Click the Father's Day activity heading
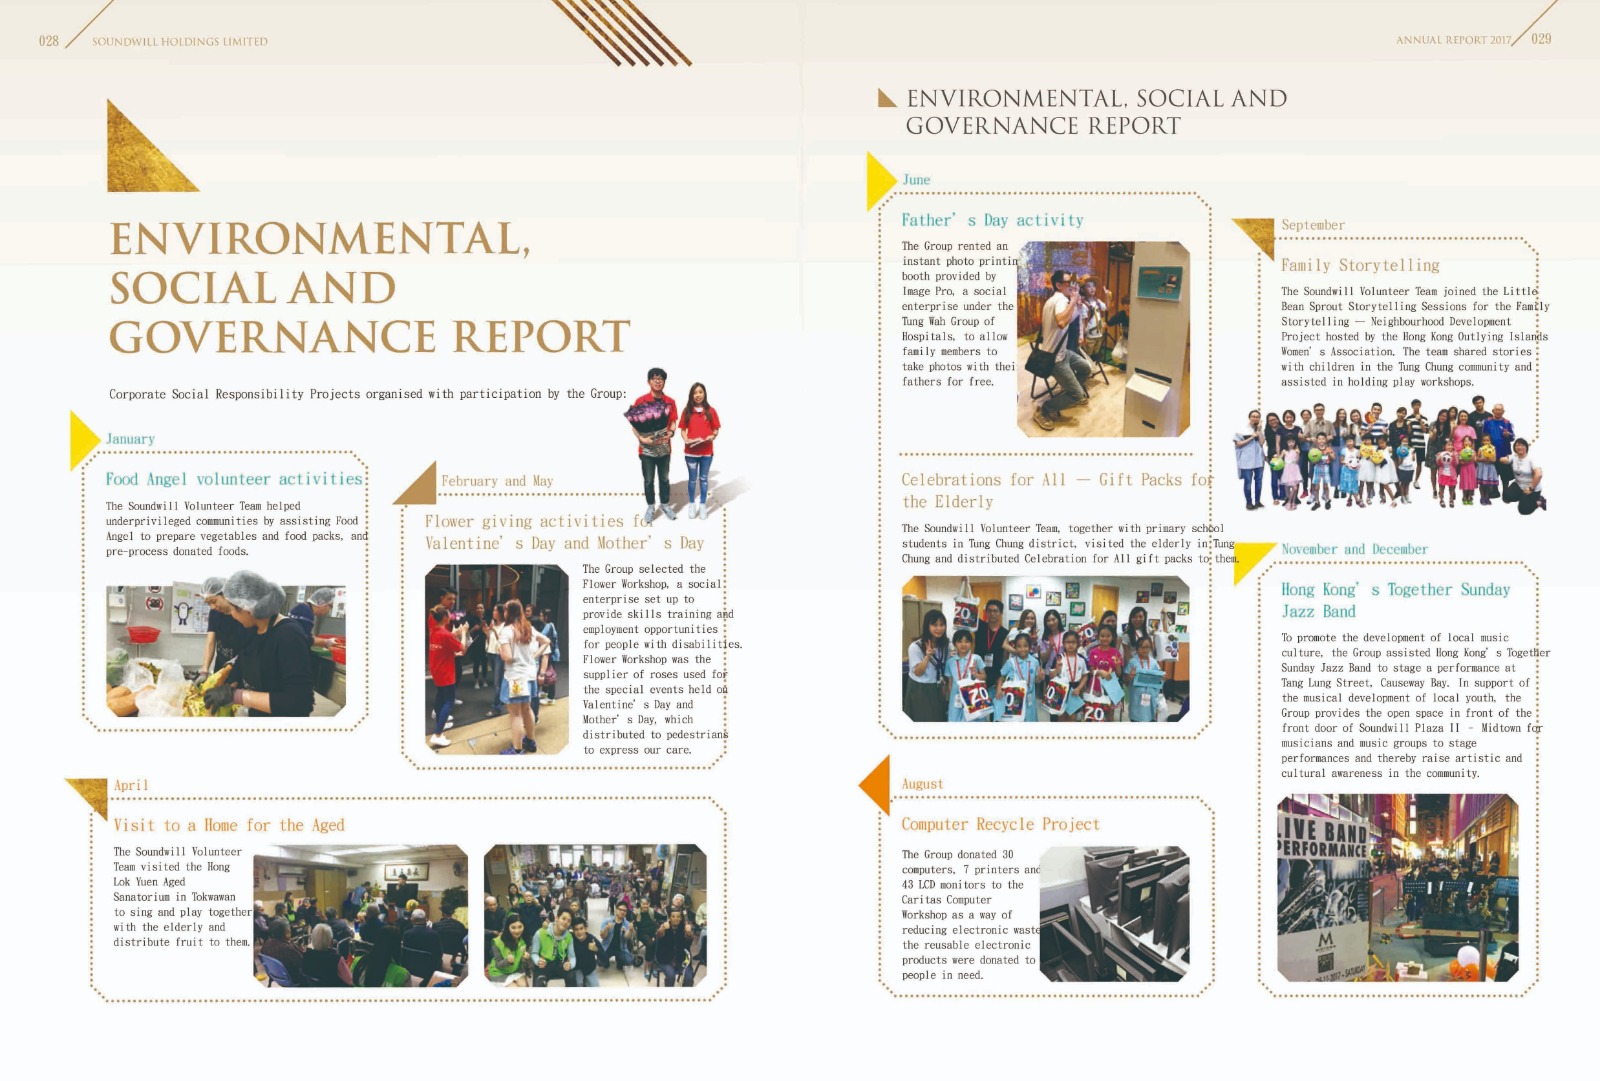The height and width of the screenshot is (1081, 1600). pyautogui.click(x=992, y=220)
